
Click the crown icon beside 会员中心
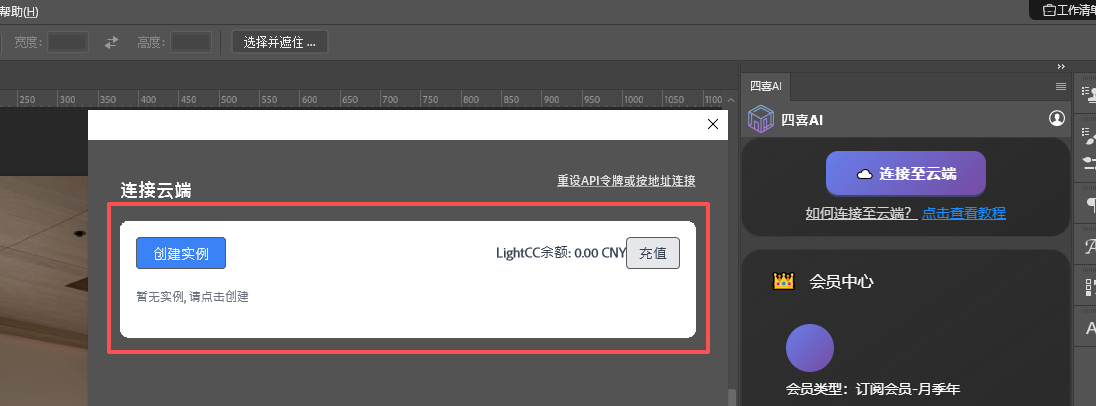click(x=783, y=282)
